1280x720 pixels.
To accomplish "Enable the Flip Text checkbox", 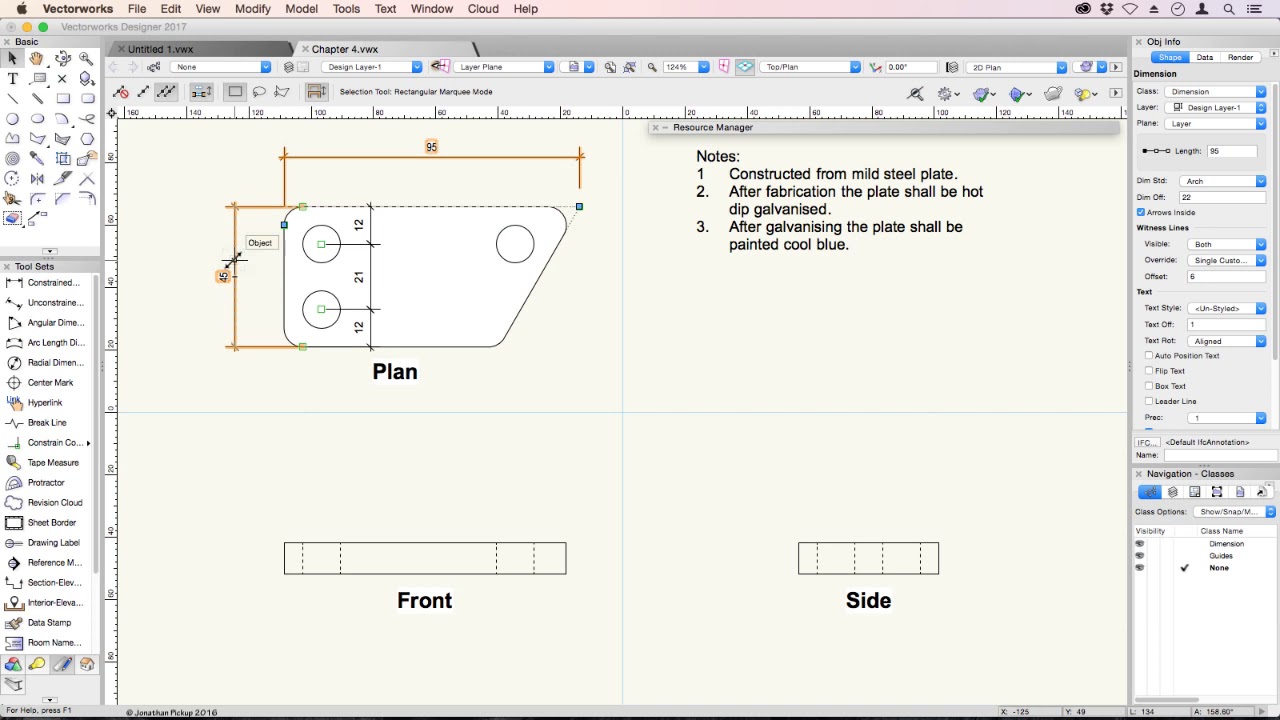I will click(1148, 371).
